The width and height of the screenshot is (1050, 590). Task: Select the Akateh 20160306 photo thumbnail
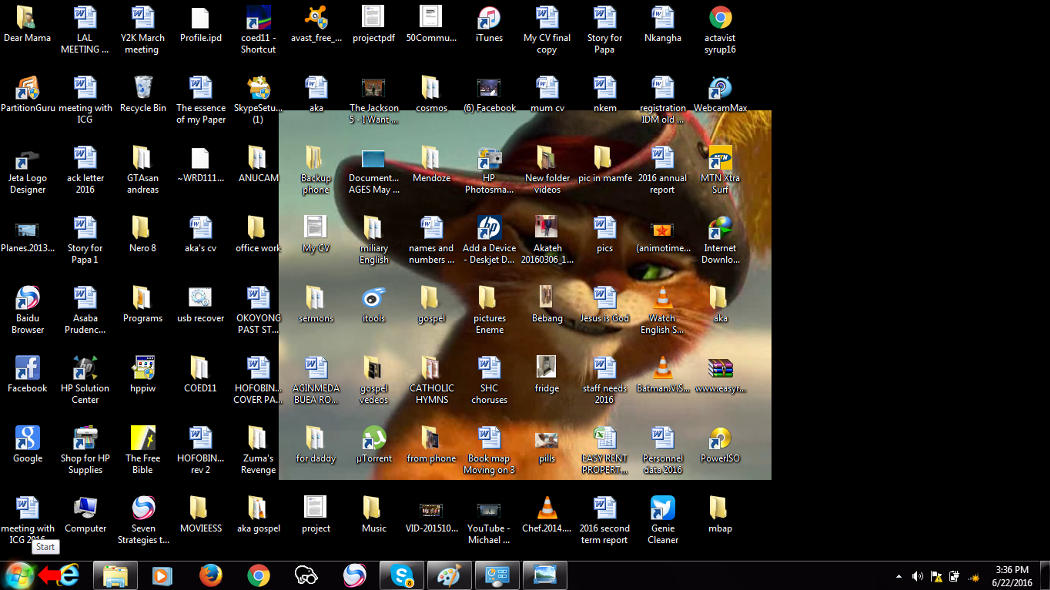[x=547, y=240]
